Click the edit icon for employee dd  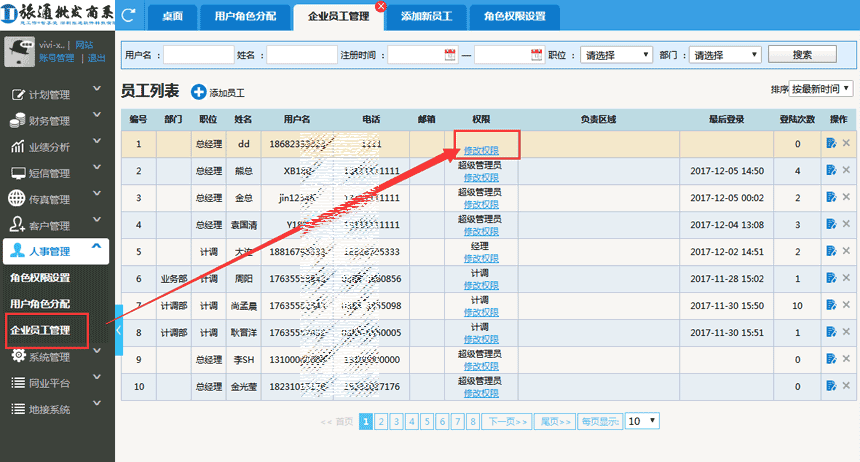point(831,144)
